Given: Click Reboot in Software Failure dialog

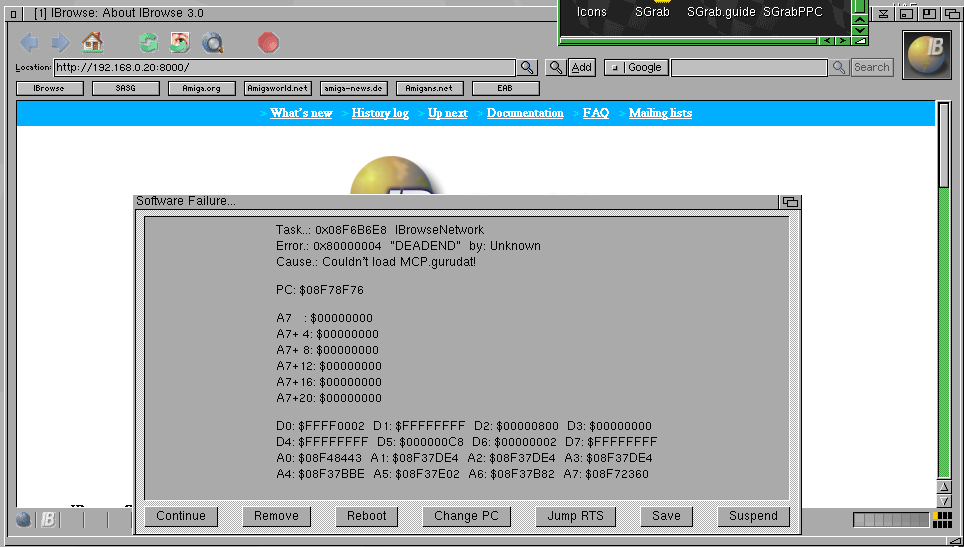Looking at the screenshot, I should pyautogui.click(x=366, y=516).
